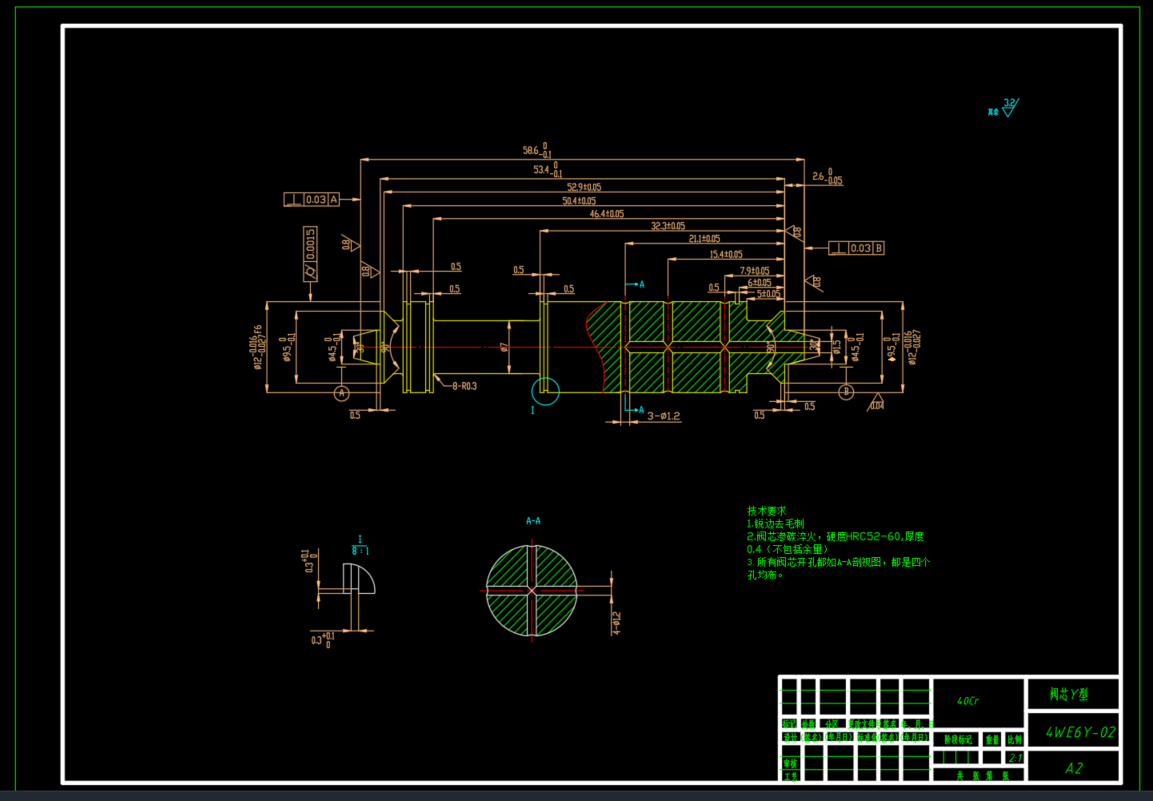
Task: Select the 5±0.05 dimension text
Action: click(768, 293)
